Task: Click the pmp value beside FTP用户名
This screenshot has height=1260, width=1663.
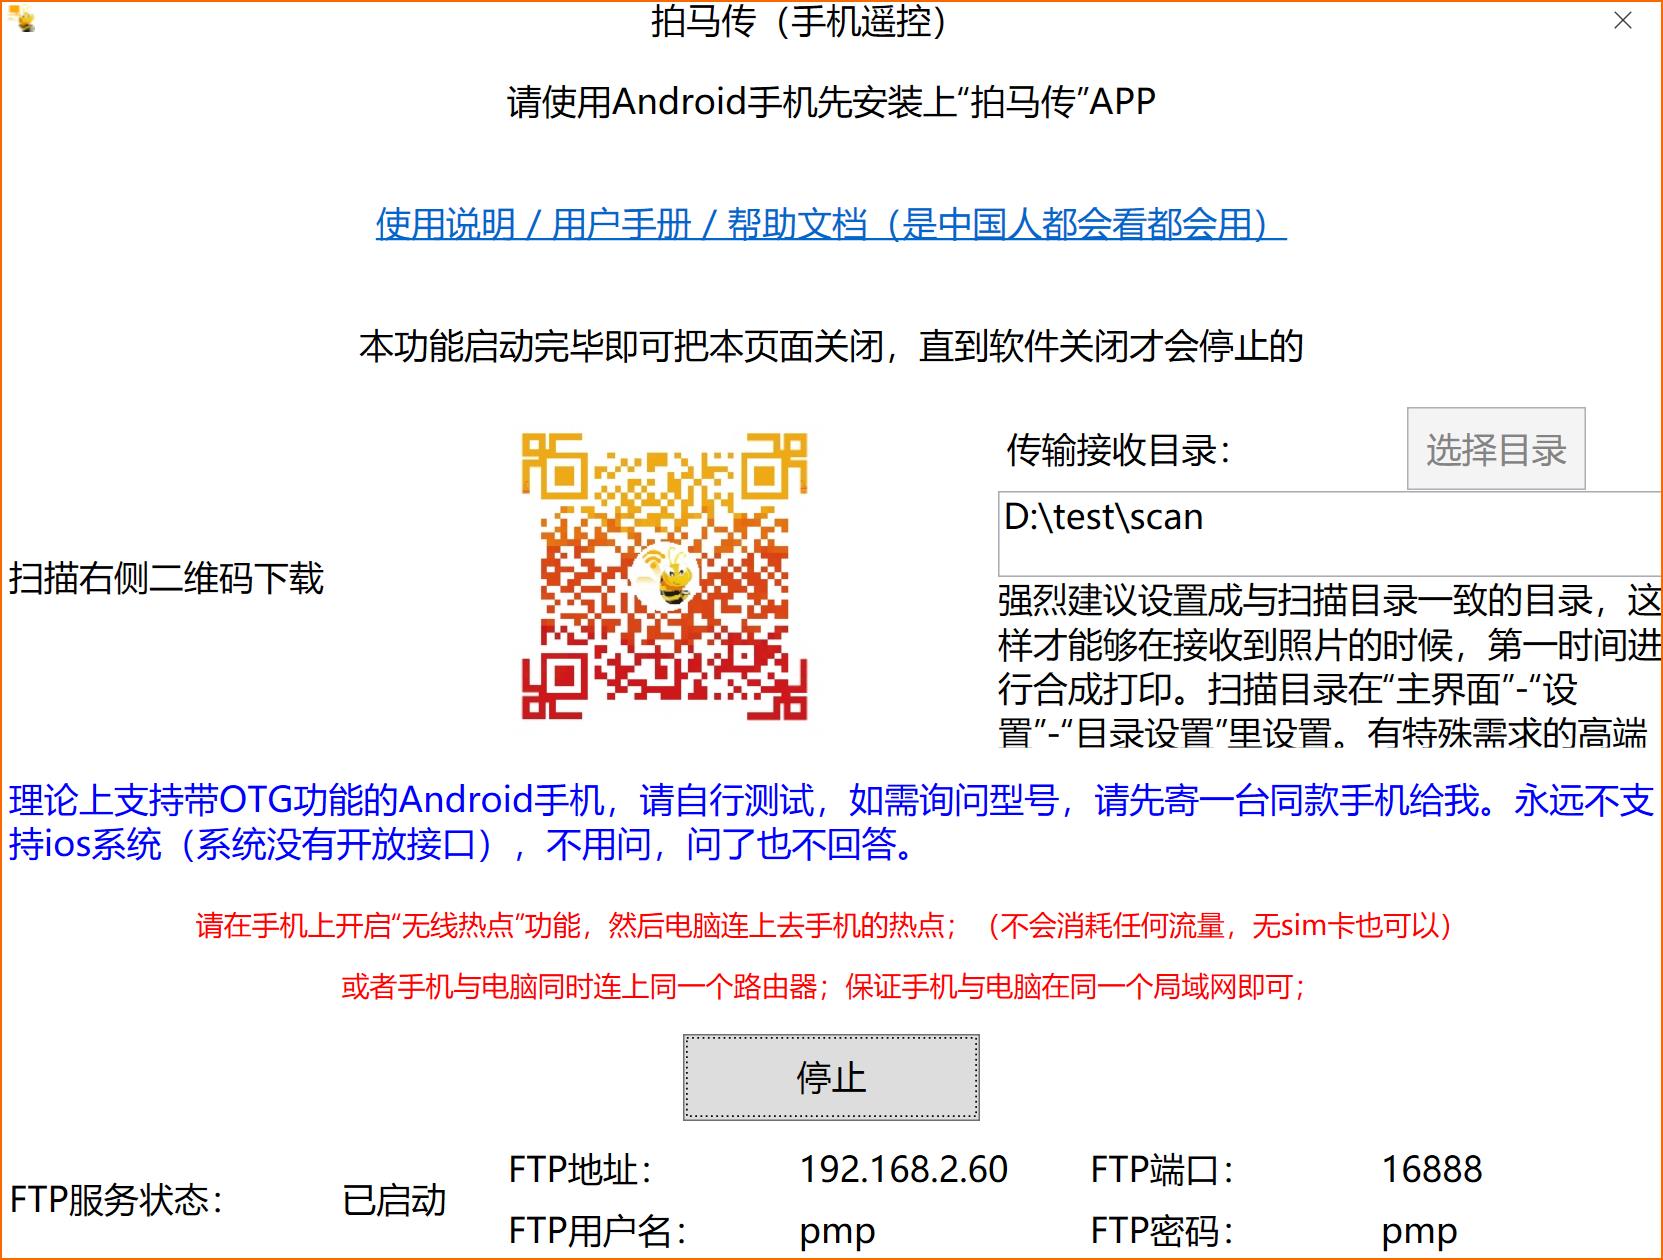Action: coord(837,1231)
